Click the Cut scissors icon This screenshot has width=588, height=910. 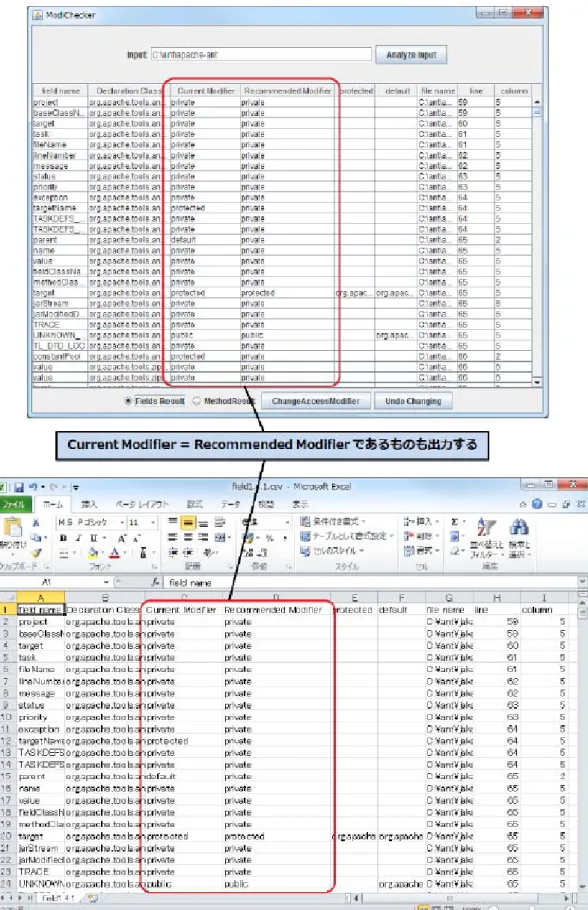coord(36,523)
